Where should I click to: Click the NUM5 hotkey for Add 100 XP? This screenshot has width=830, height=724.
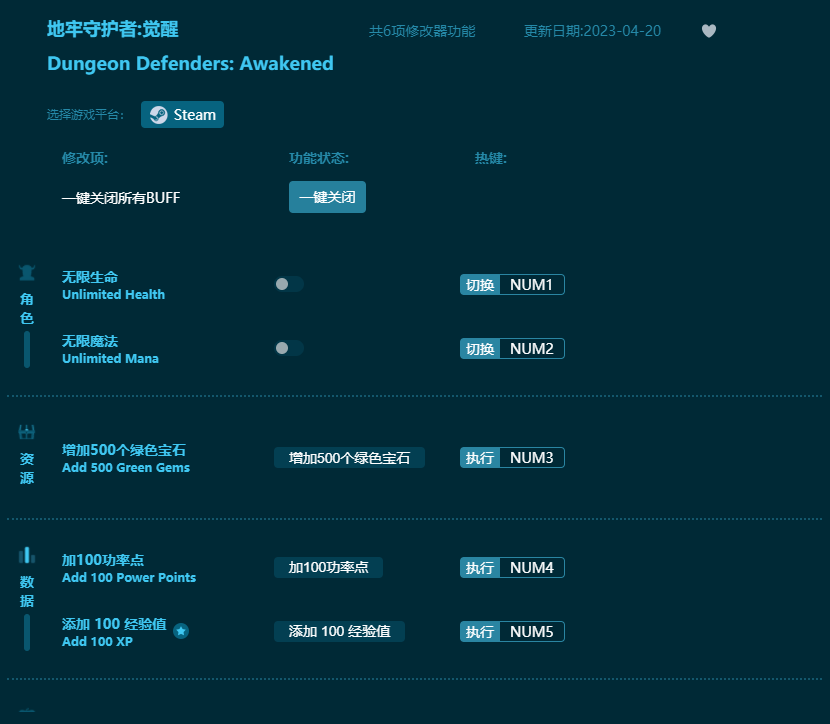tap(530, 631)
